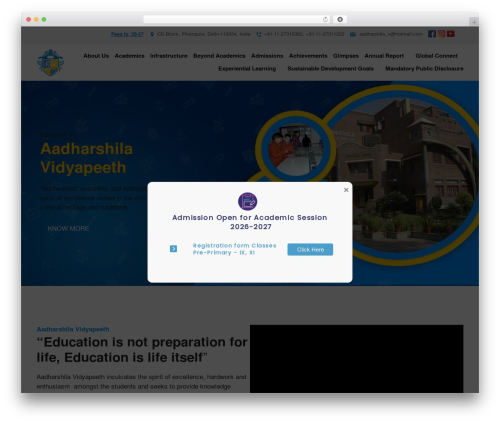This screenshot has width=500, height=423.
Task: Open the Global Connect menu
Action: (436, 56)
